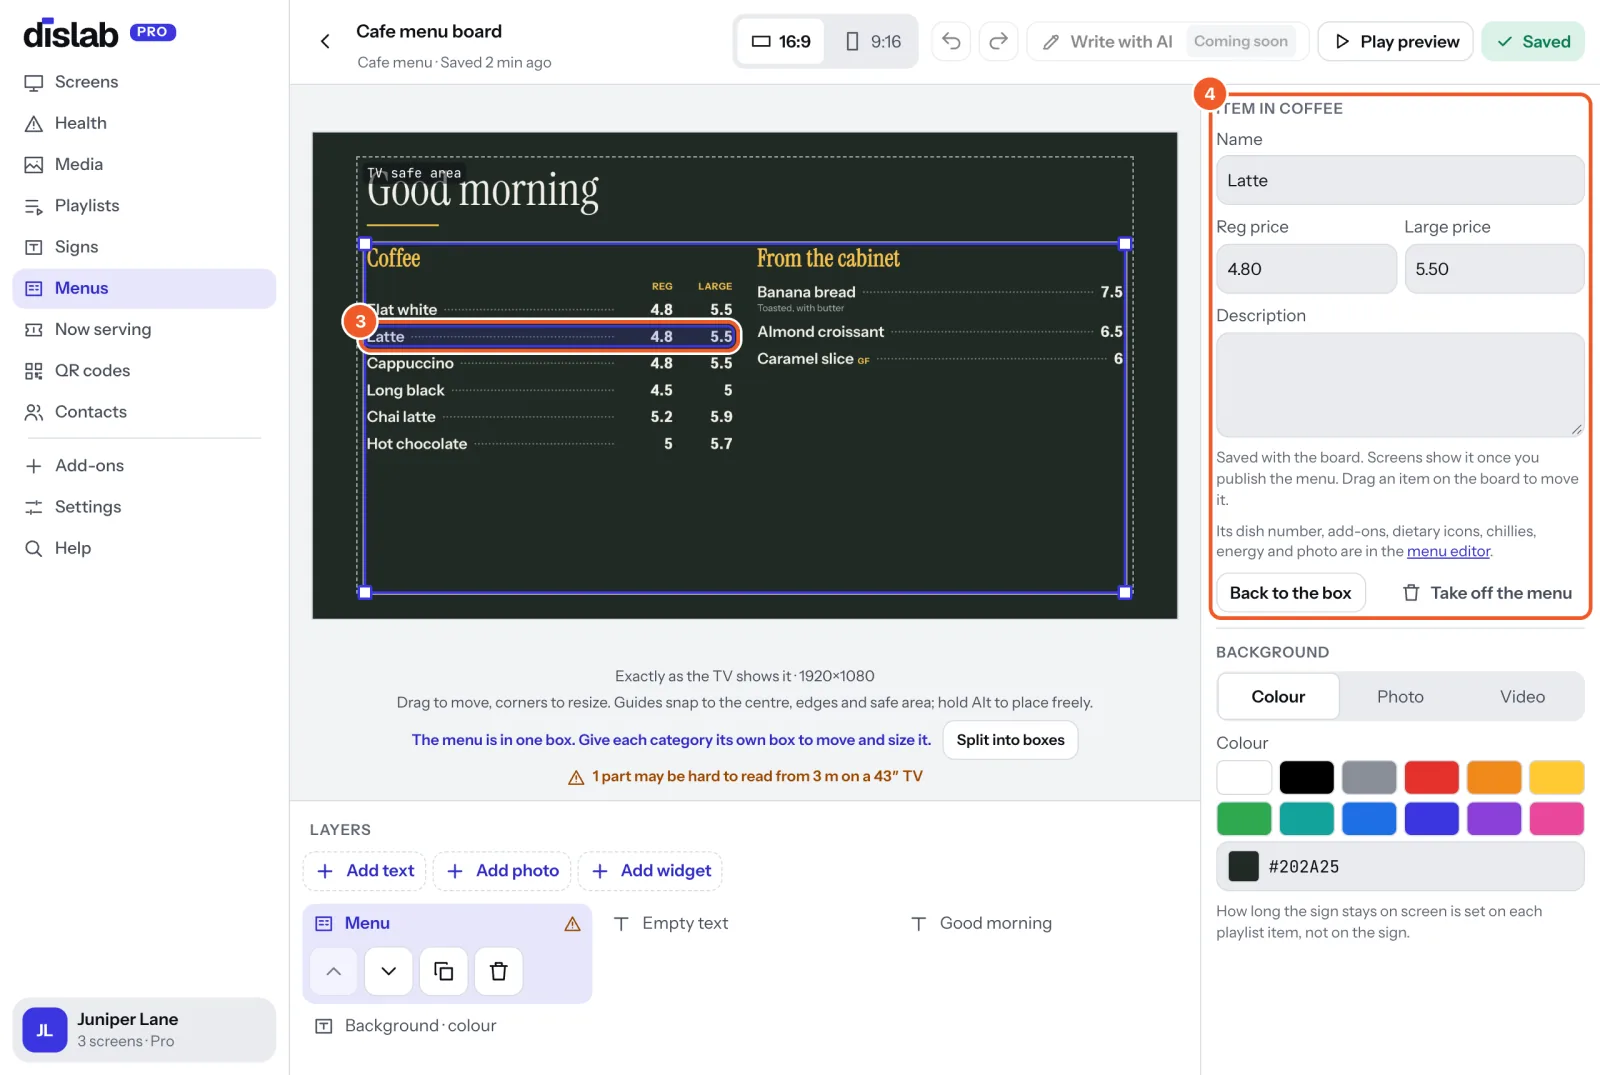
Task: Go to Media library
Action: click(144, 164)
